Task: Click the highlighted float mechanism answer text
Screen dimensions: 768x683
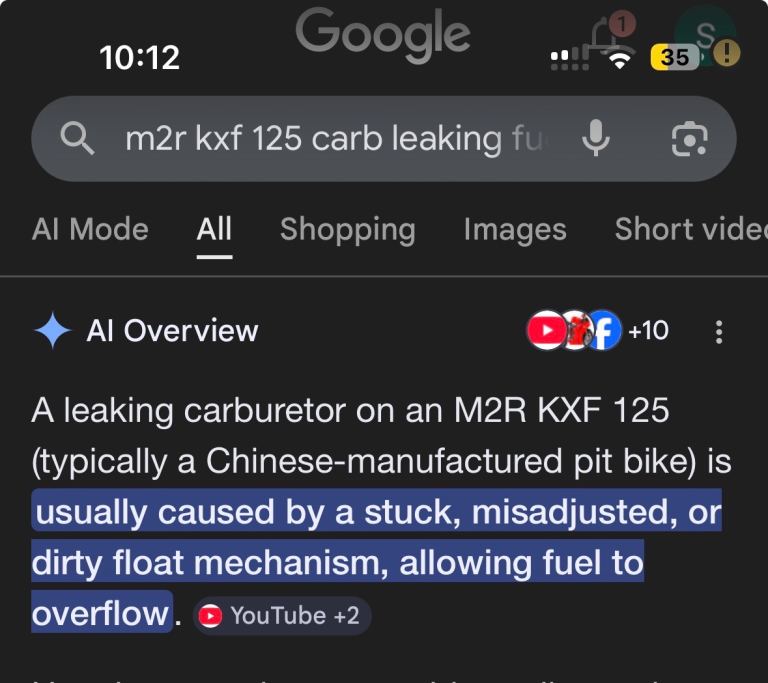Action: click(376, 538)
